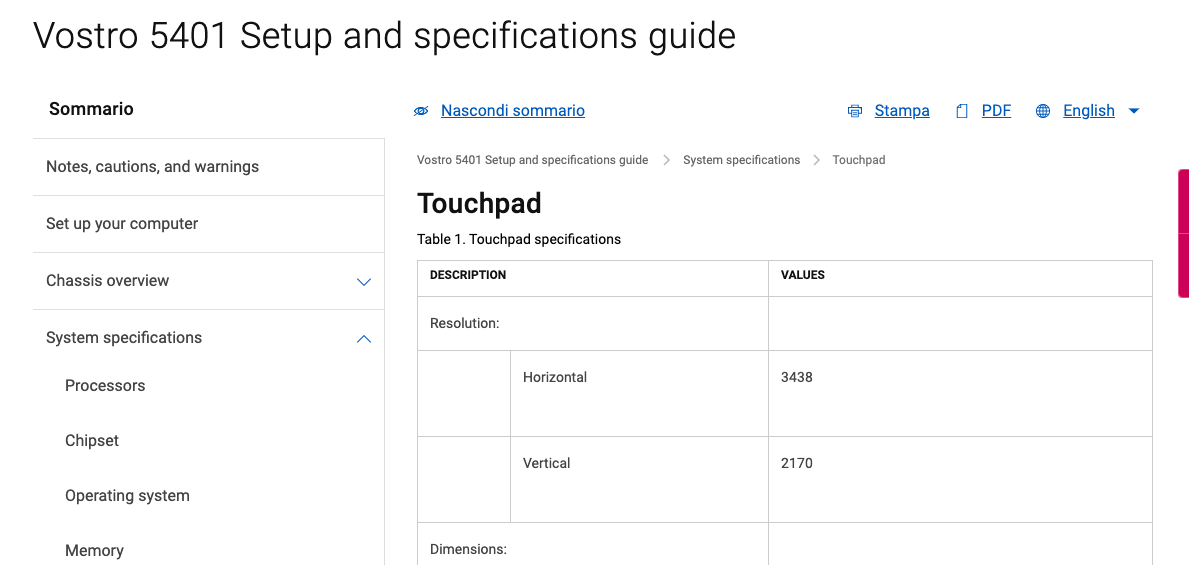
Task: Select English language link
Action: point(1089,111)
